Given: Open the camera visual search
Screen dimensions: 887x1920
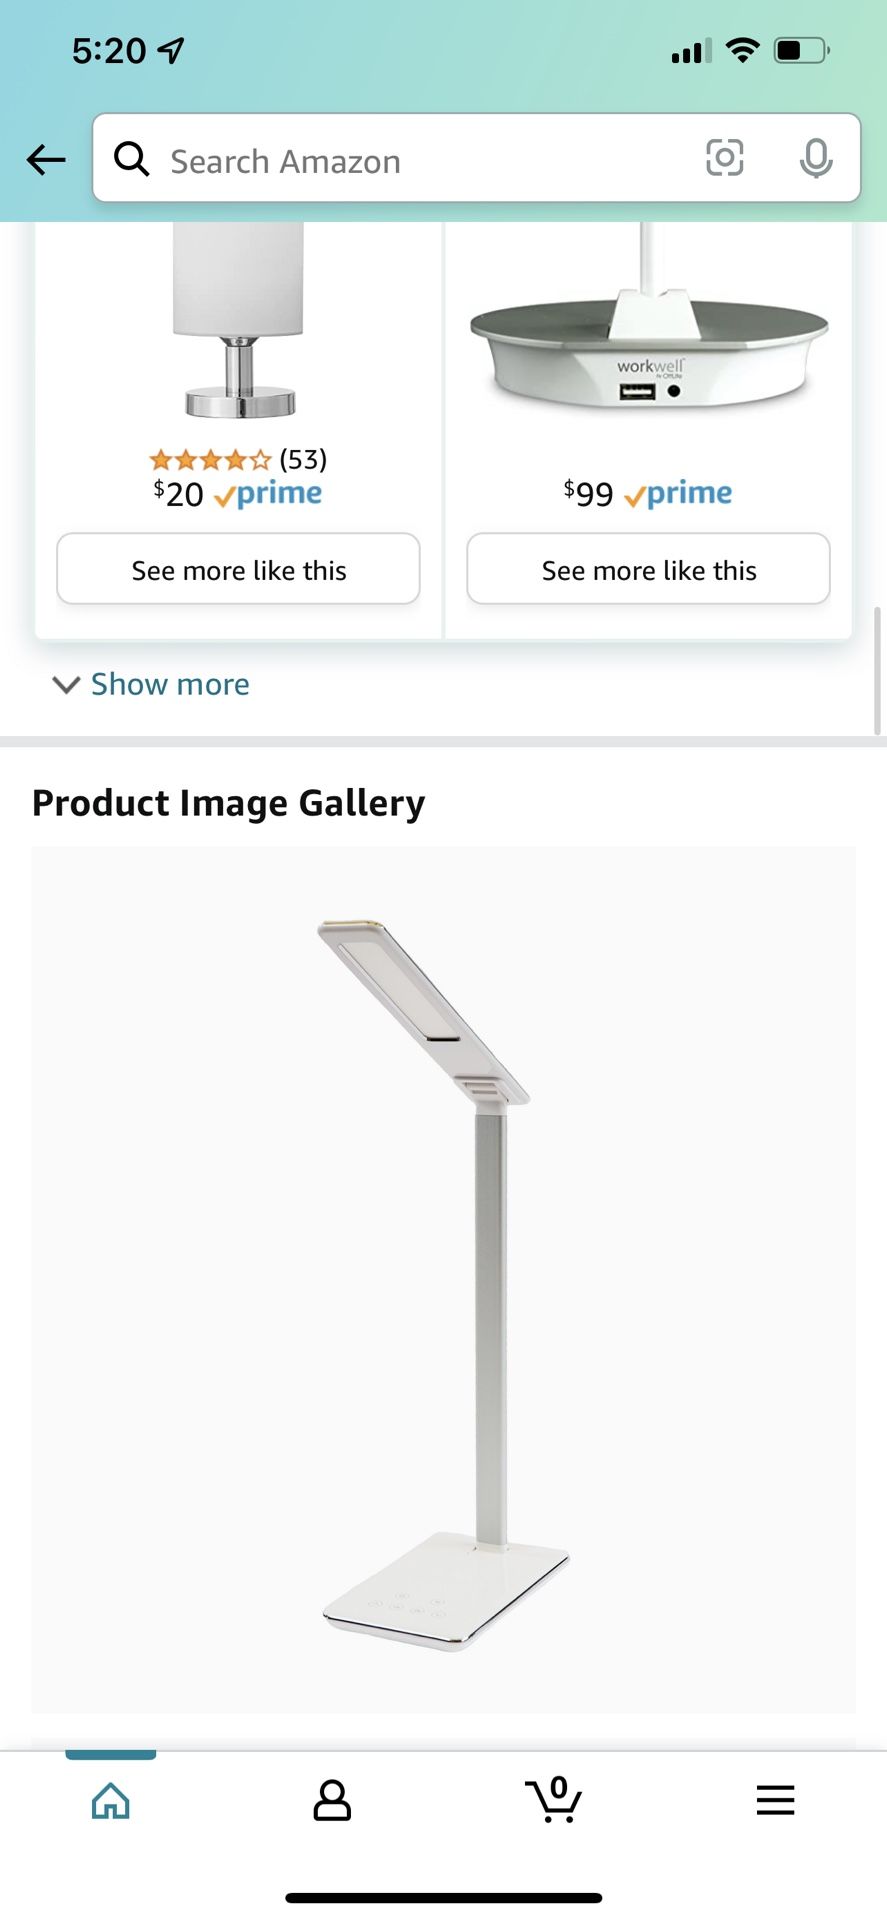Looking at the screenshot, I should coord(724,158).
